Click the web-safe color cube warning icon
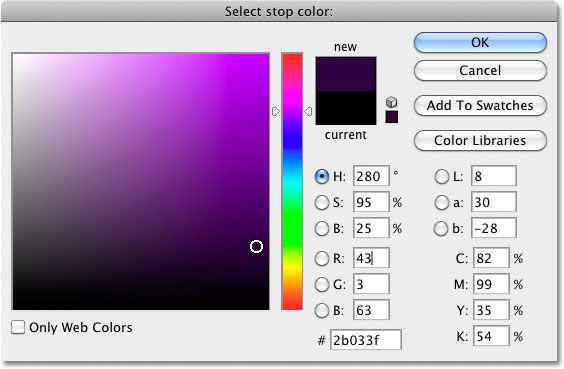The width and height of the screenshot is (564, 369). (391, 102)
